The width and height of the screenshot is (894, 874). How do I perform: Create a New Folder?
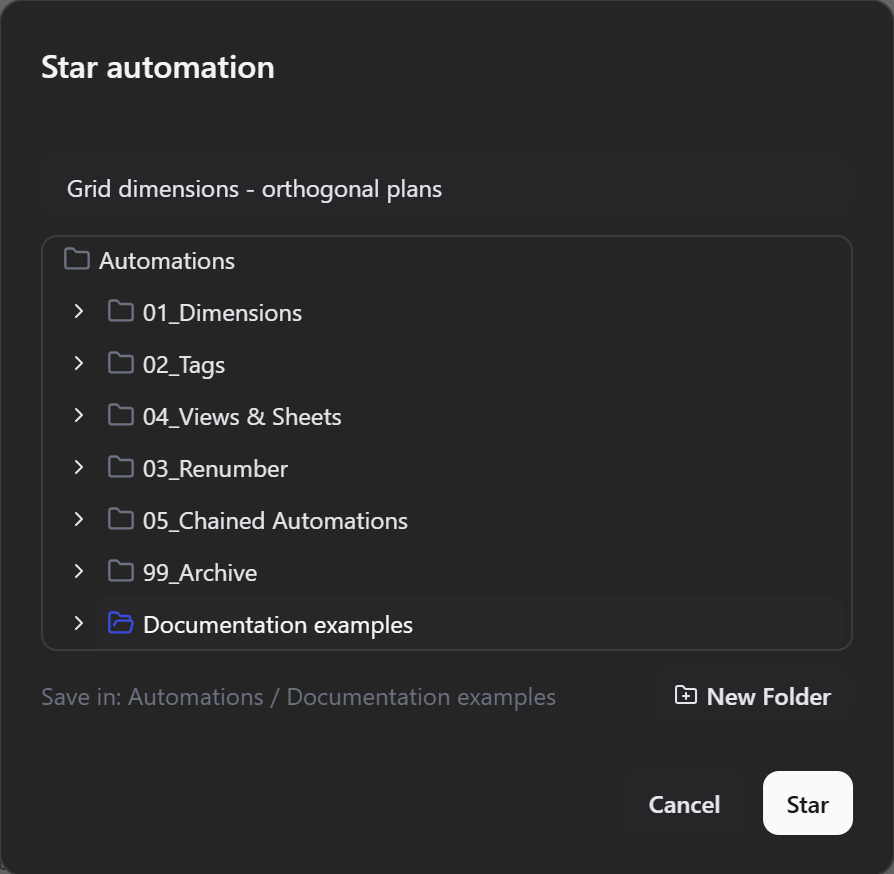click(753, 696)
